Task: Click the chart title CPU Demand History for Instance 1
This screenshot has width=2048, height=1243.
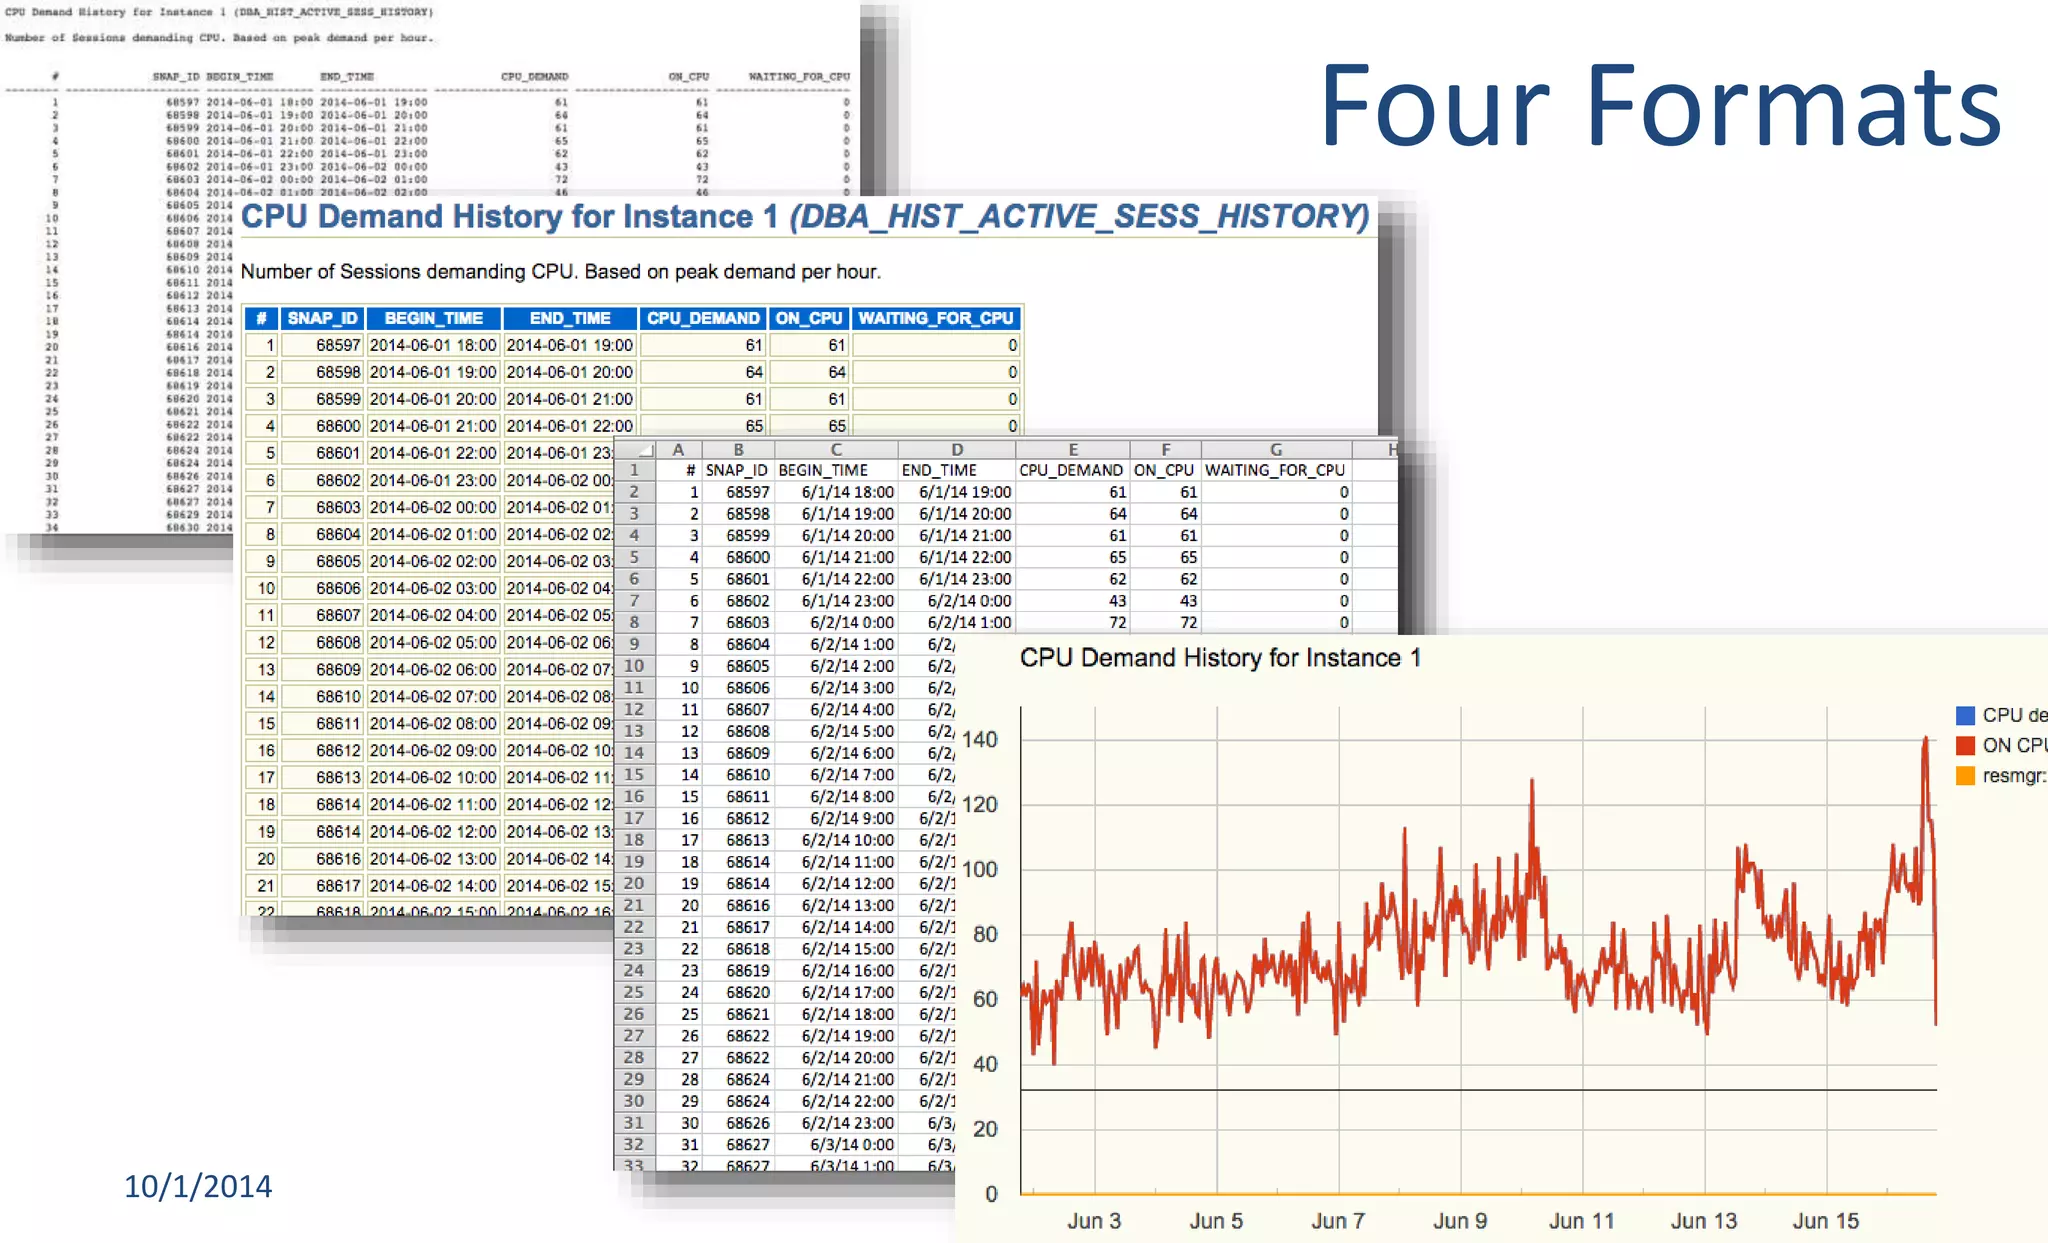Action: [1220, 658]
